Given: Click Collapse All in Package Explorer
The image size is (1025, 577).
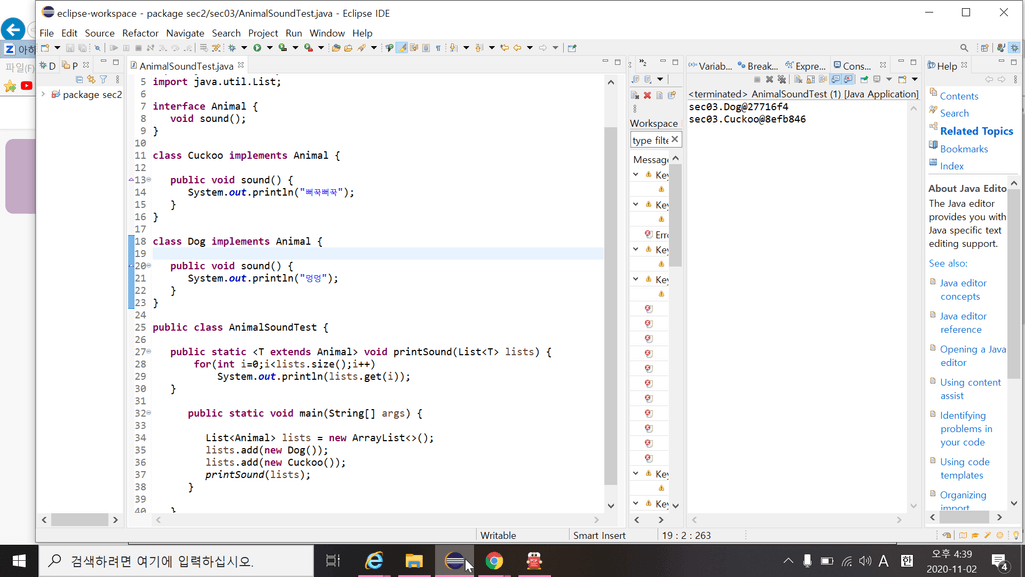Looking at the screenshot, I should coord(79,80).
